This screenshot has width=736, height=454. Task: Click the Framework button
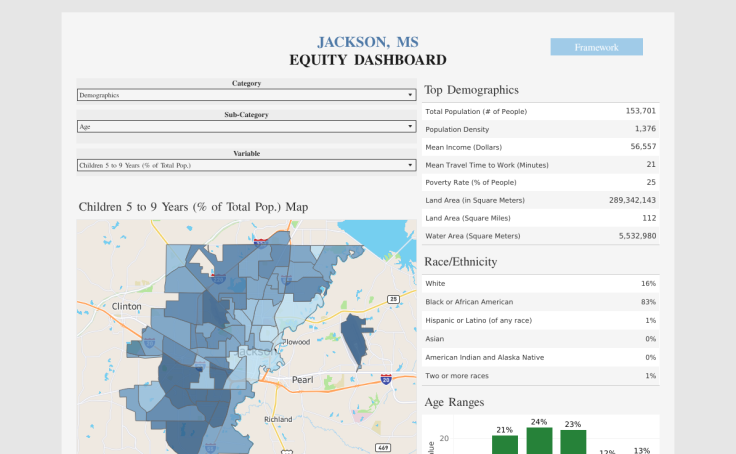[596, 47]
